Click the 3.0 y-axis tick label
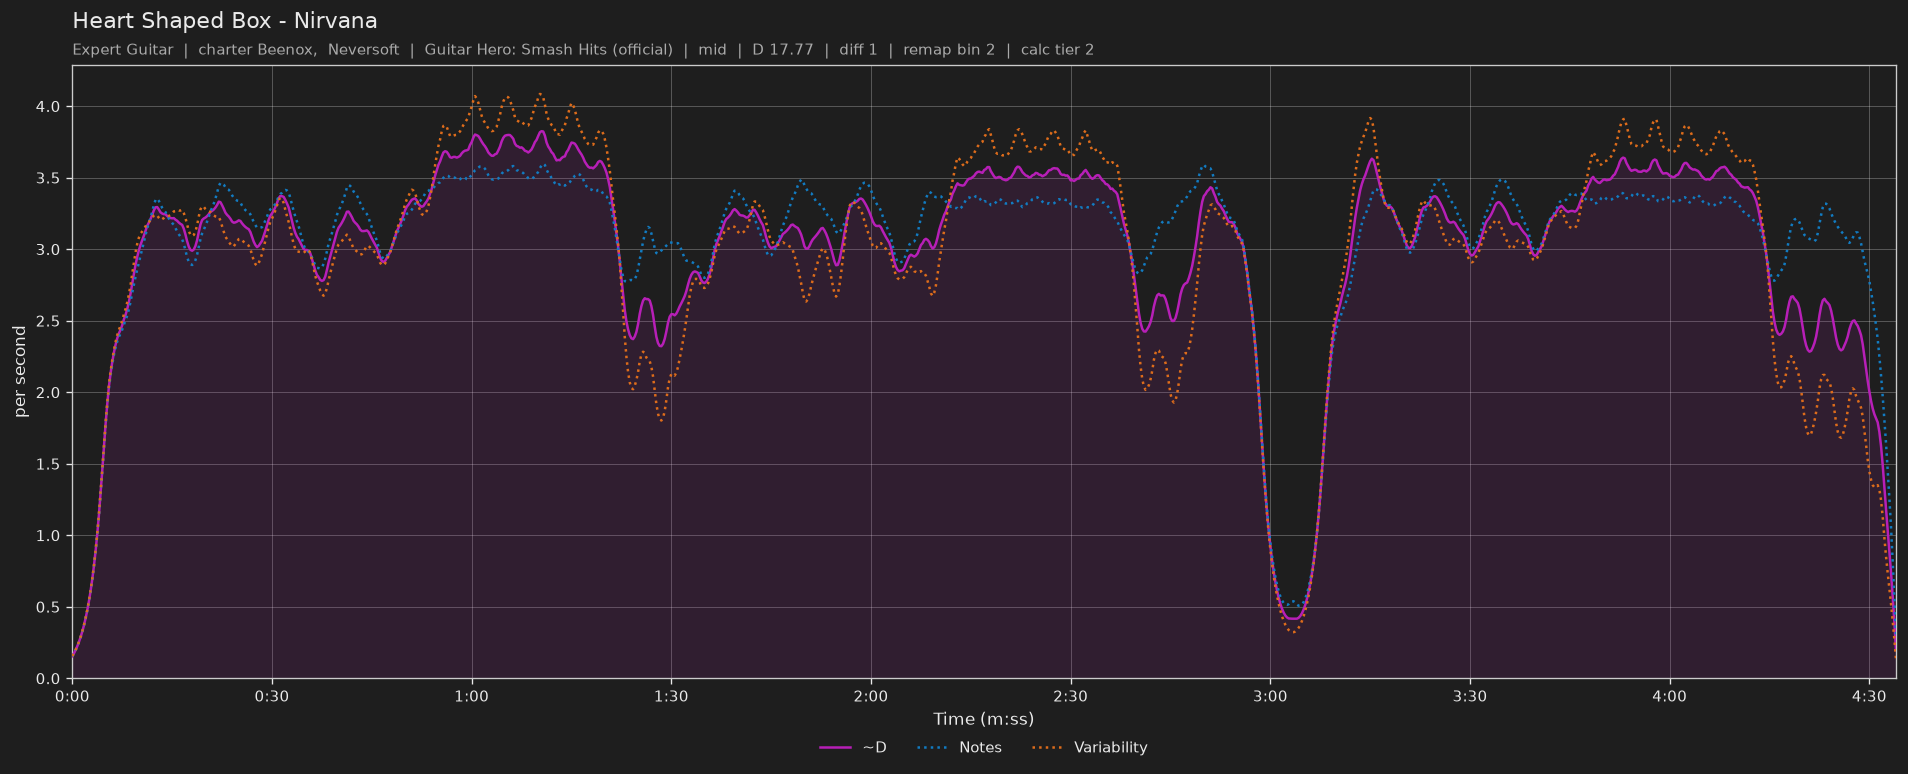This screenshot has width=1908, height=774. (48, 250)
